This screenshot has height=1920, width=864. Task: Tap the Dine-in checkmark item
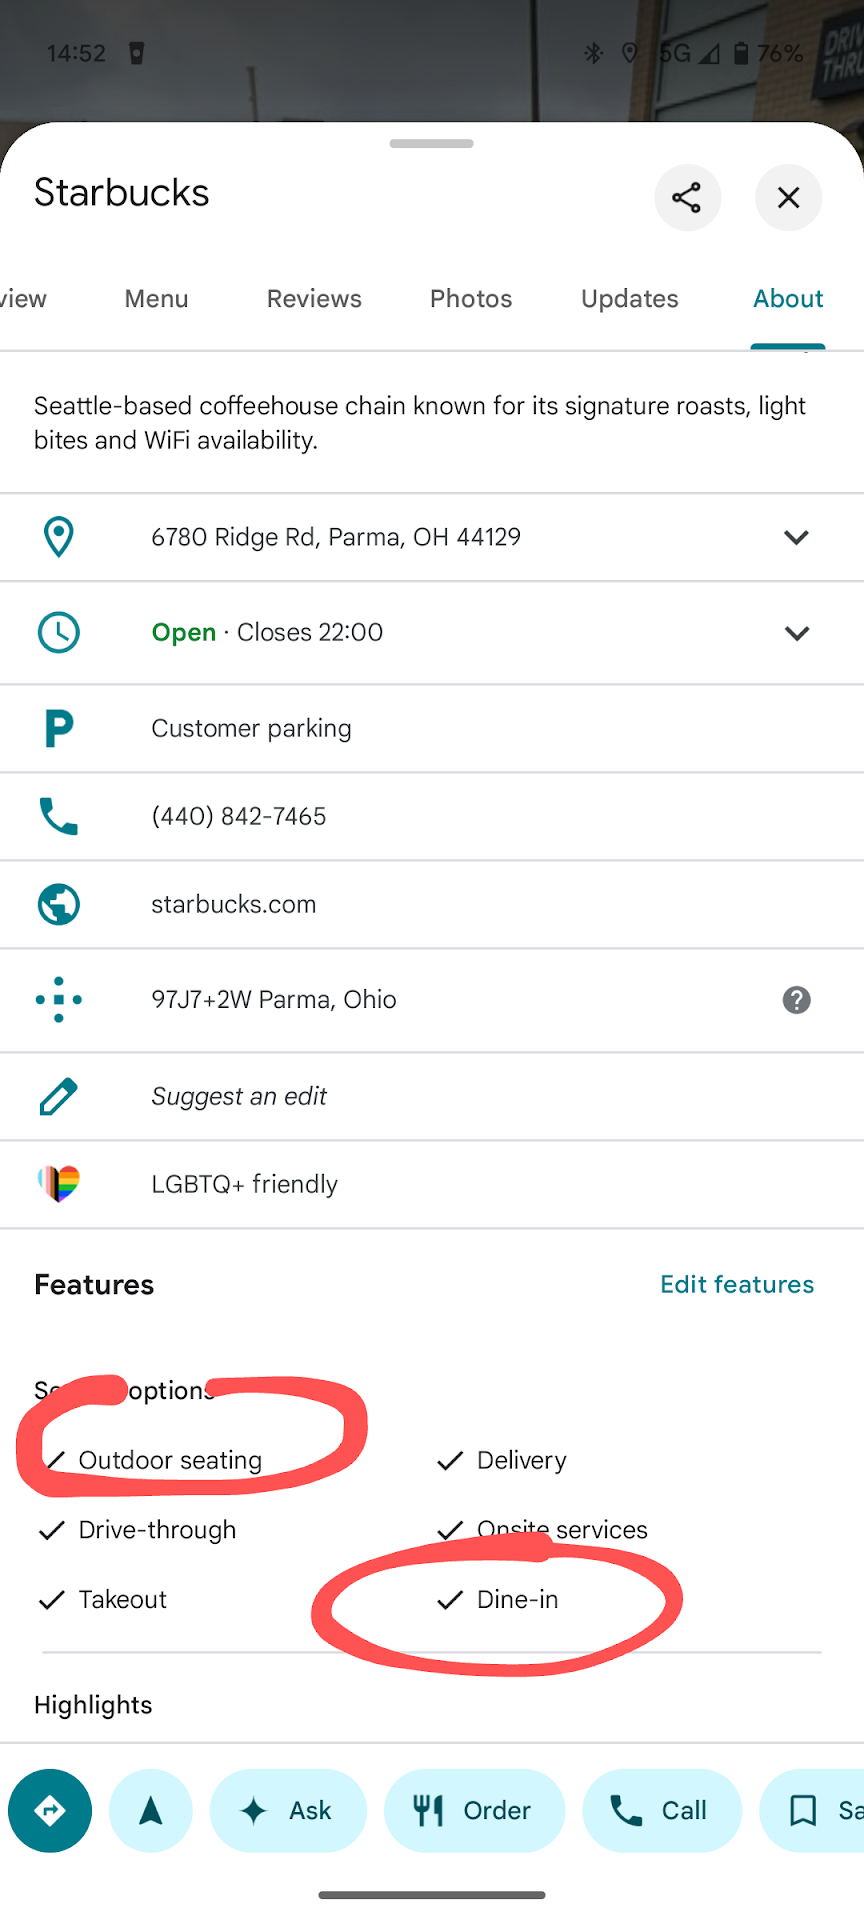[500, 1599]
